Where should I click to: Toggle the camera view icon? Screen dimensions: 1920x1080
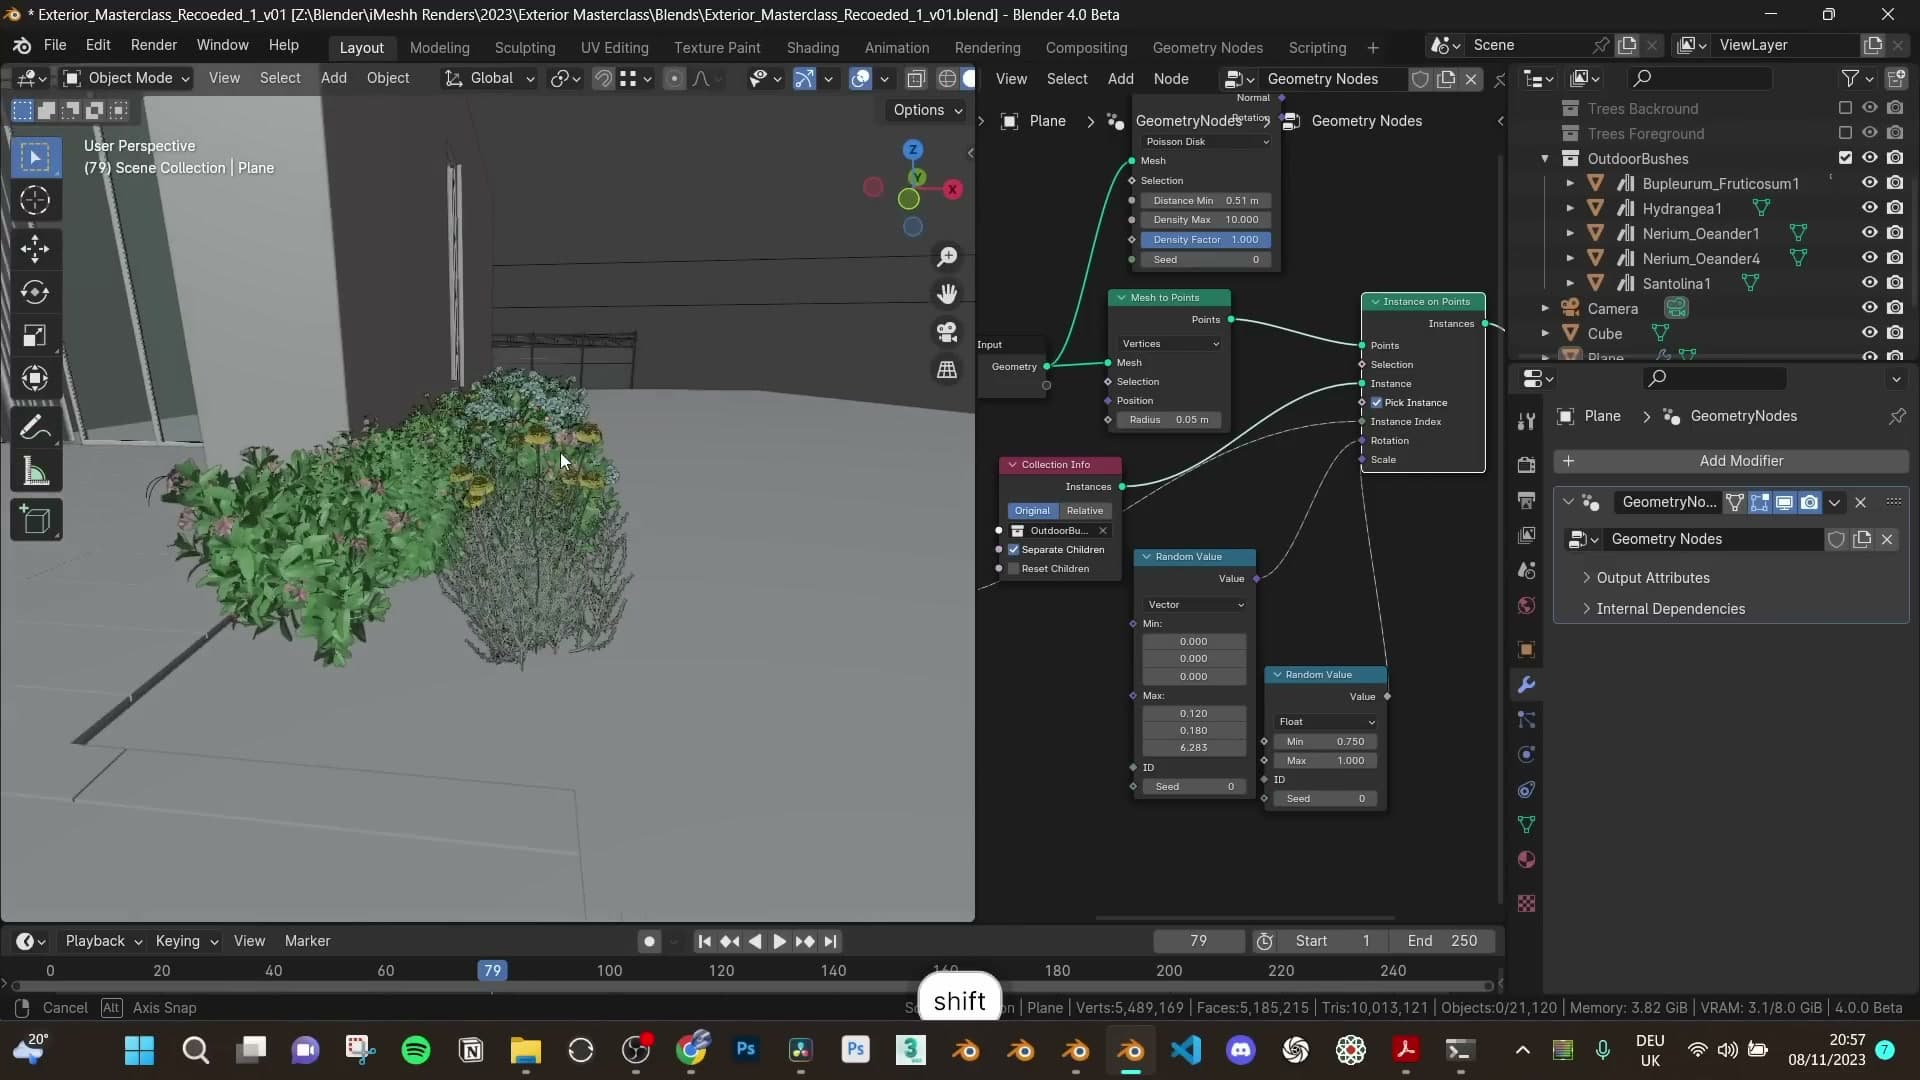(946, 332)
